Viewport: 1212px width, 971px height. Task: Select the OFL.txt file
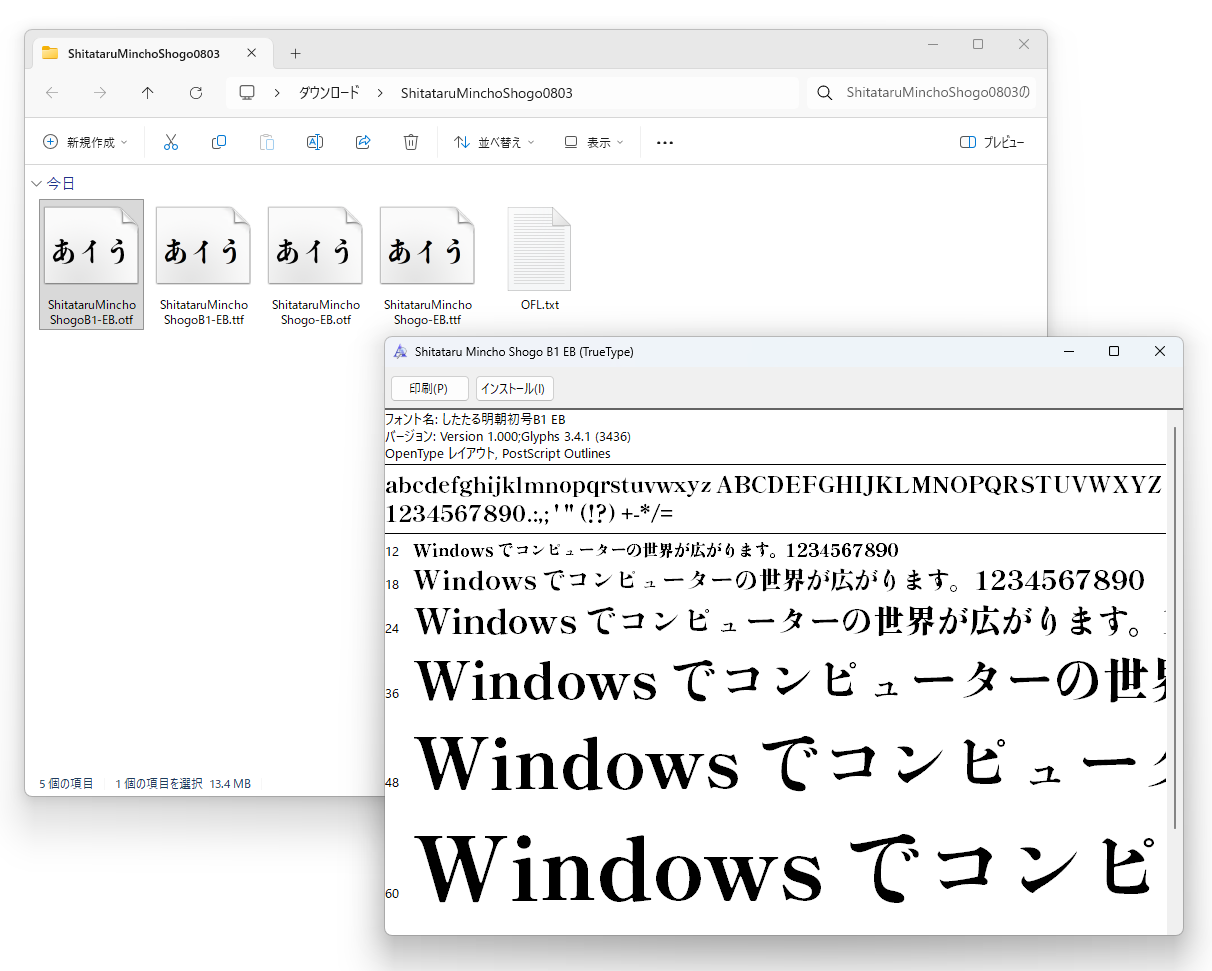click(540, 258)
